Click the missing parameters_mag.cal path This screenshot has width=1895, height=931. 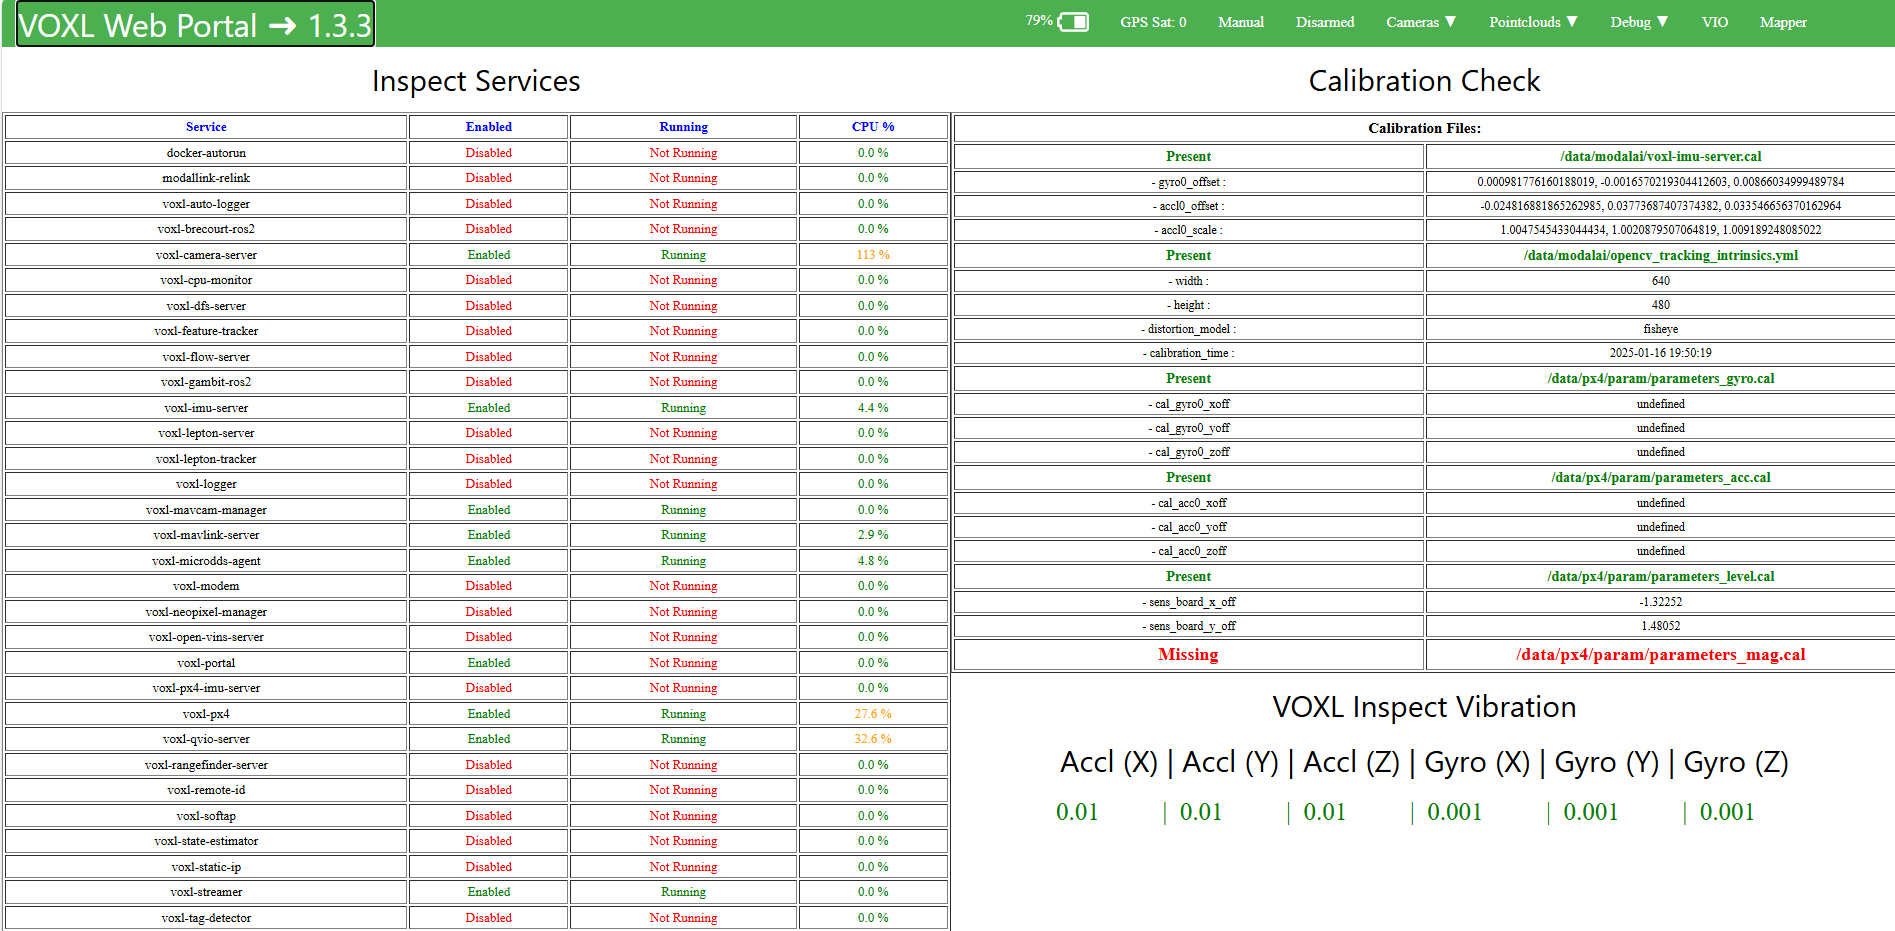(1660, 655)
